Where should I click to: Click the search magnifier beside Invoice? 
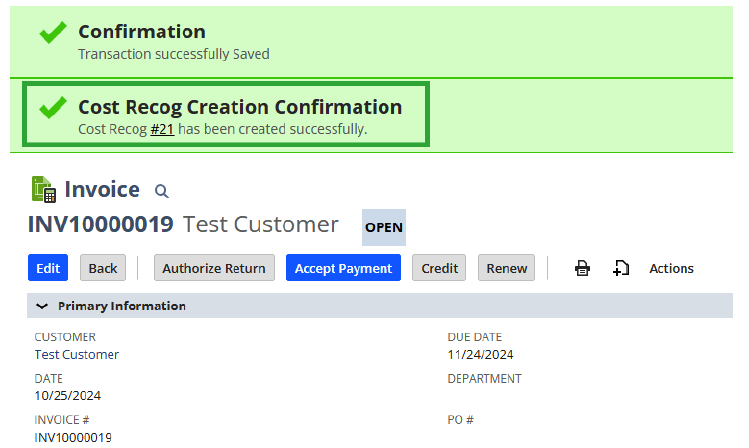[x=161, y=192]
